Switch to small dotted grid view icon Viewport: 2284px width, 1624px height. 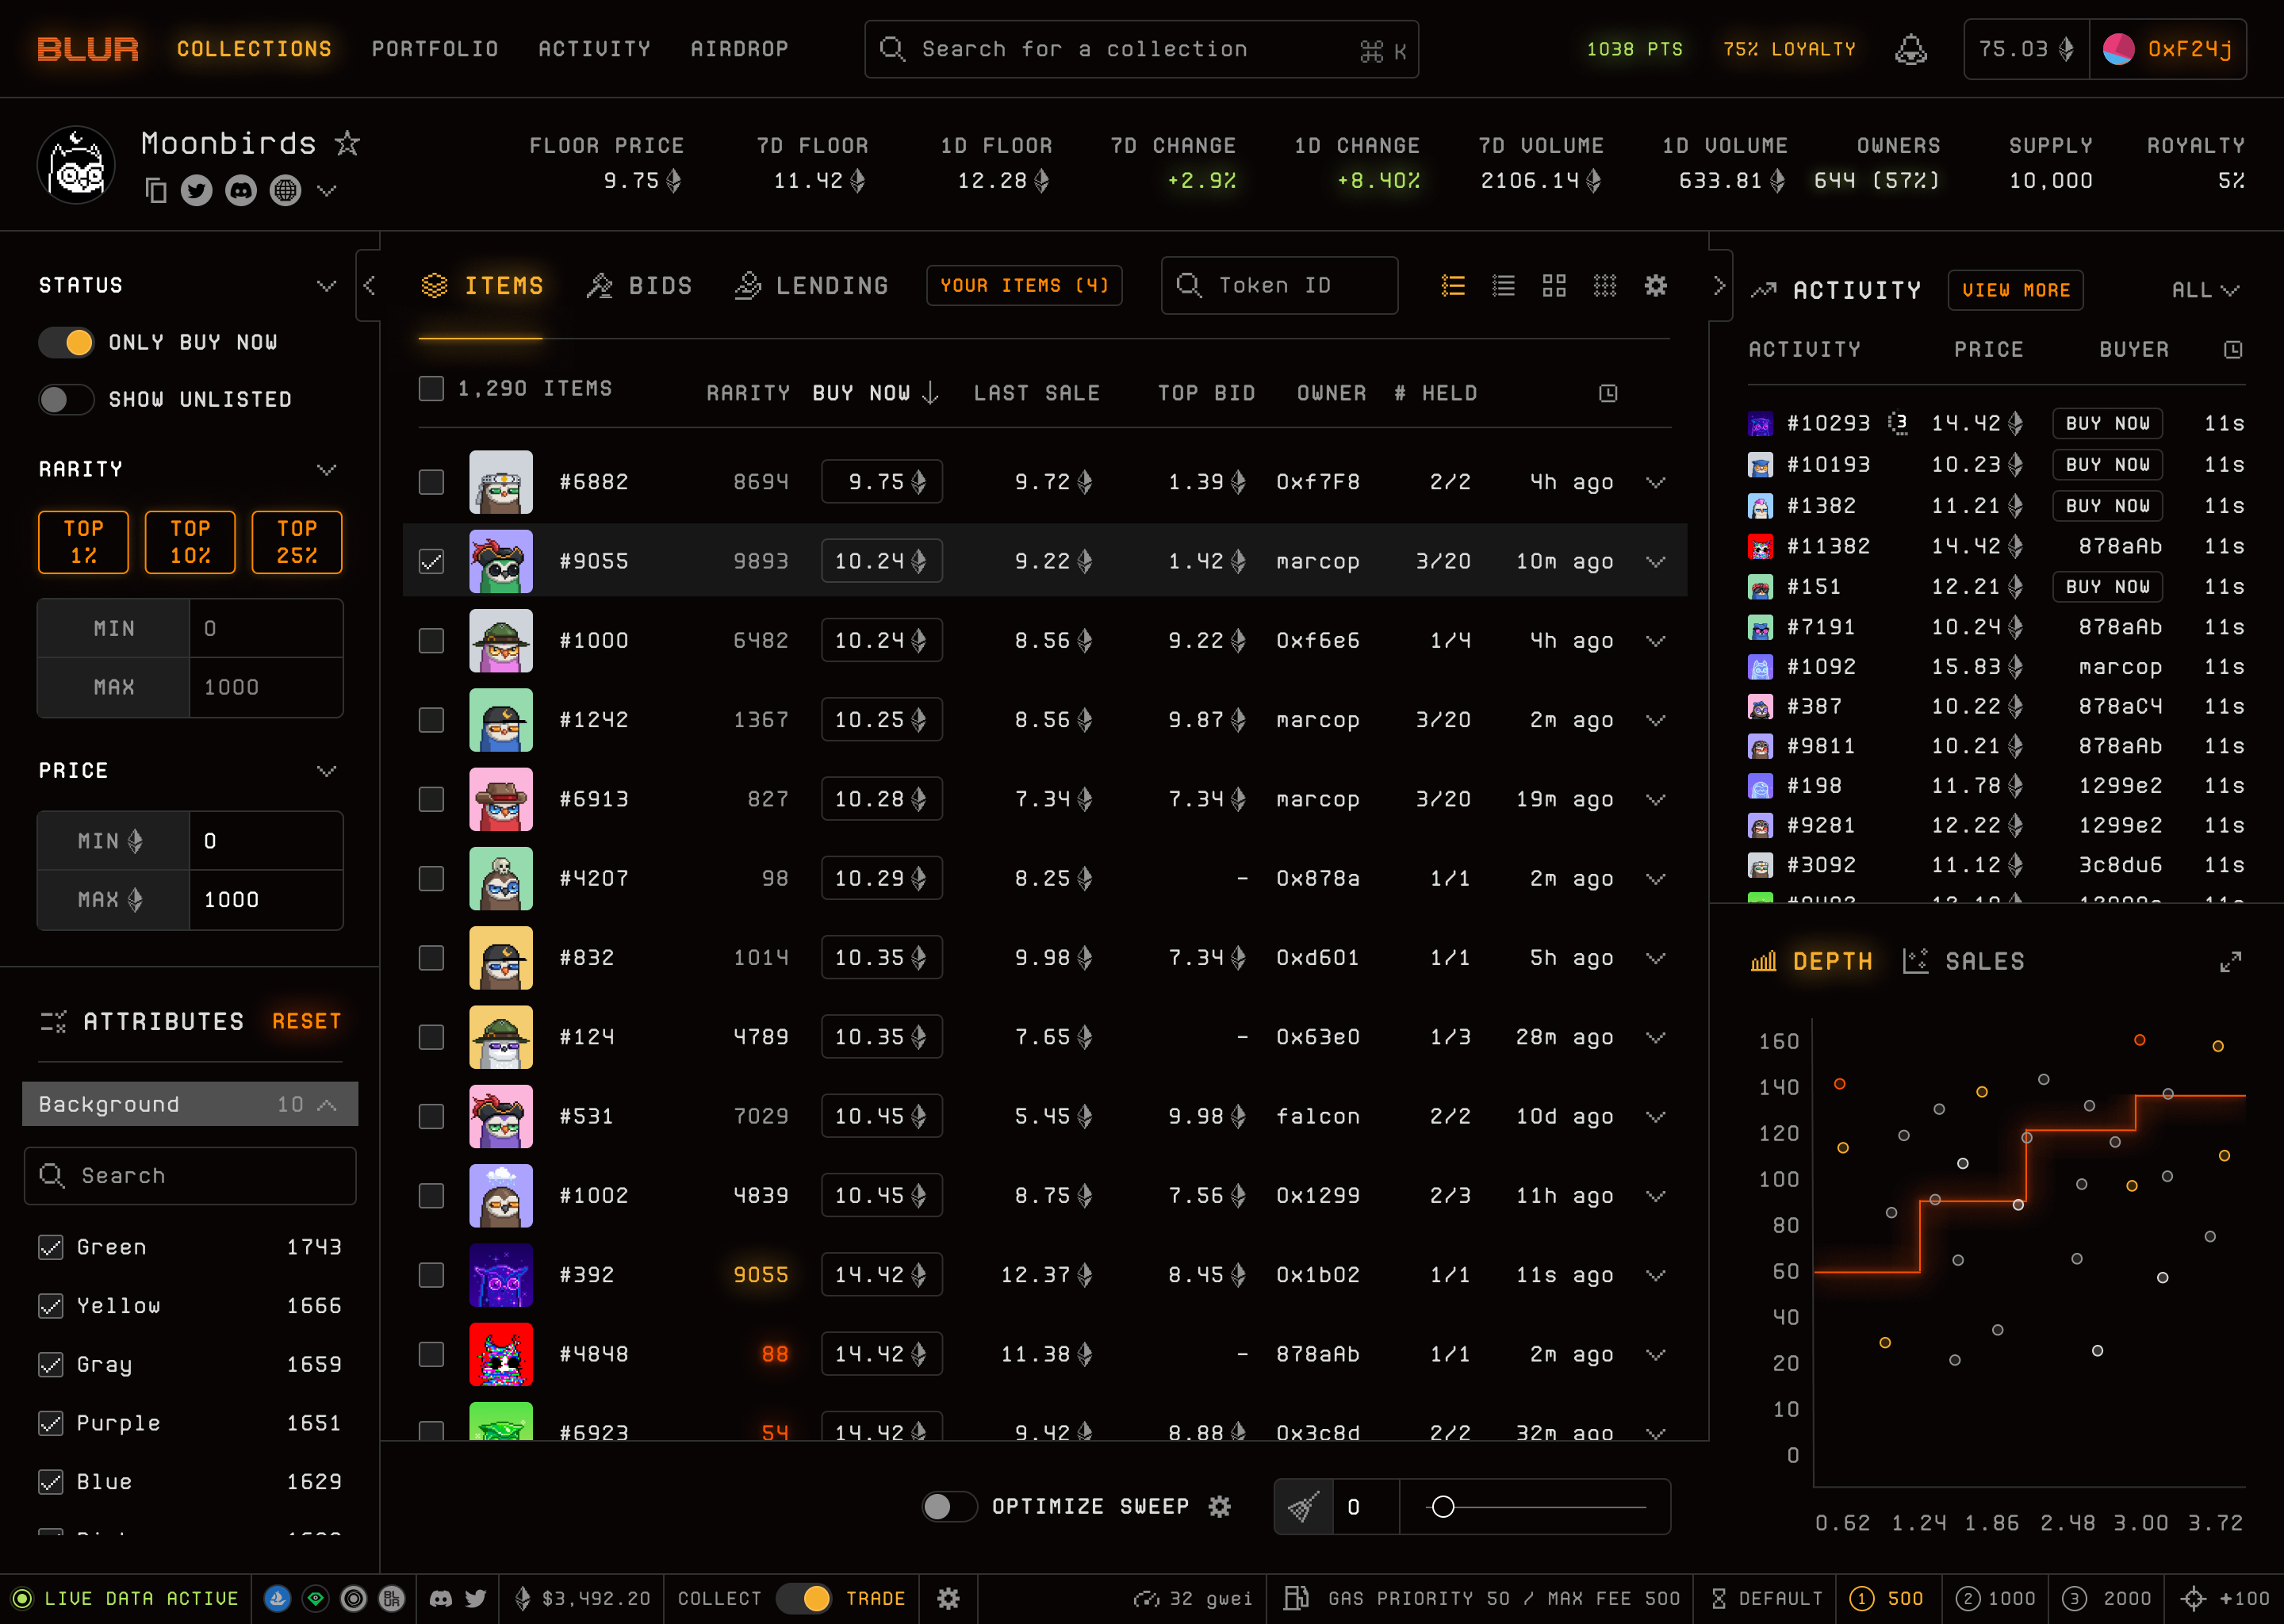[x=1605, y=286]
